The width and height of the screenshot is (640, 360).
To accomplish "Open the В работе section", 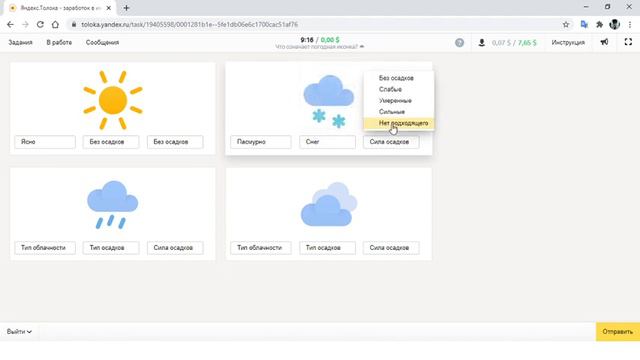I will coord(59,42).
